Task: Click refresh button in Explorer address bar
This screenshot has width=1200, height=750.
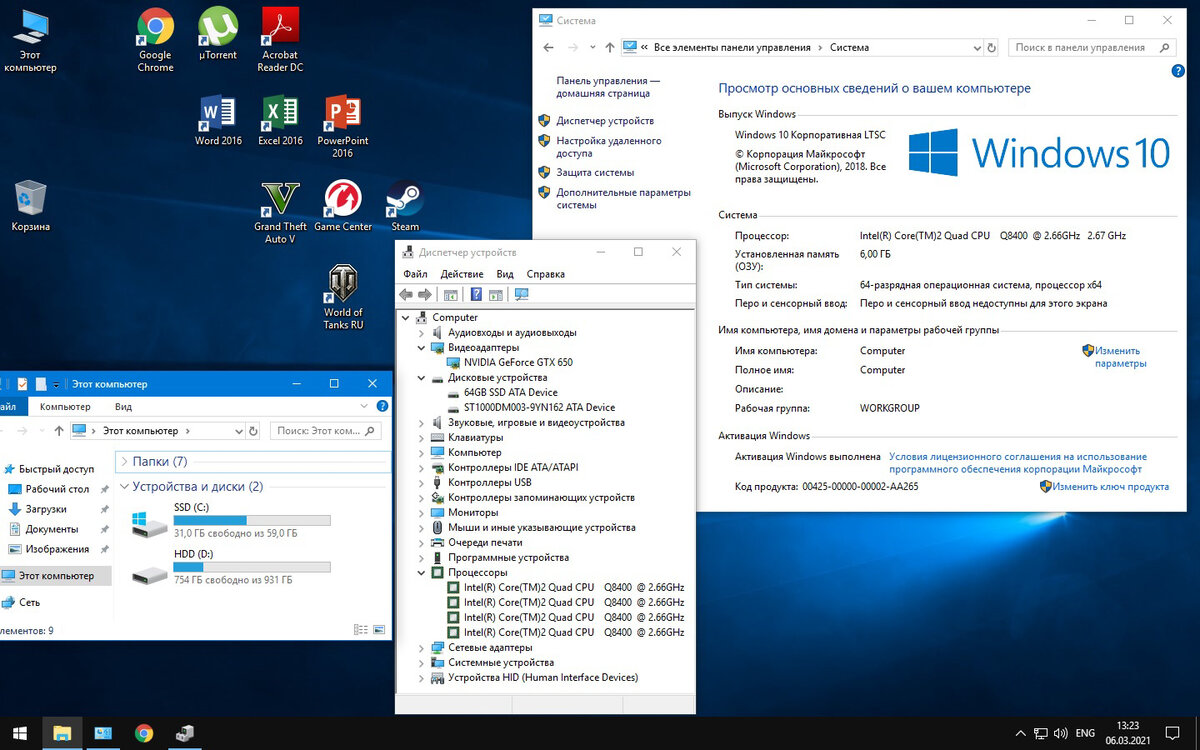Action: [253, 431]
